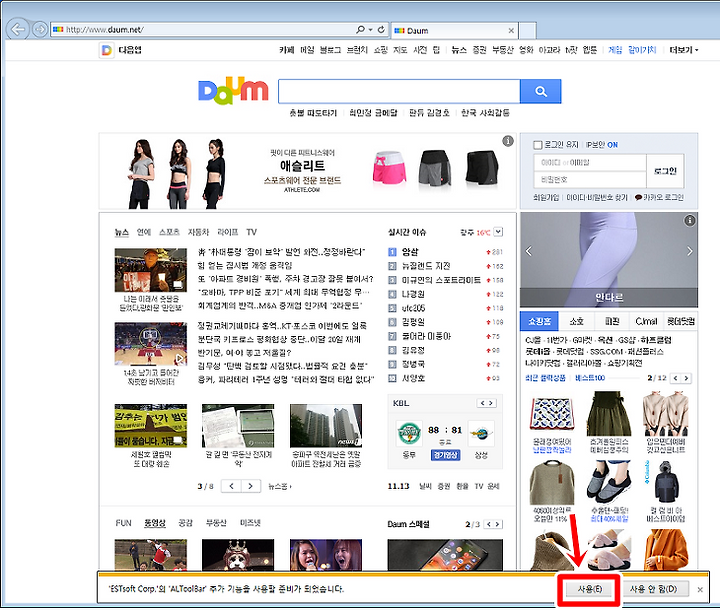Switch to the 자동차 news tab
The image size is (720, 610).
pyautogui.click(x=198, y=232)
